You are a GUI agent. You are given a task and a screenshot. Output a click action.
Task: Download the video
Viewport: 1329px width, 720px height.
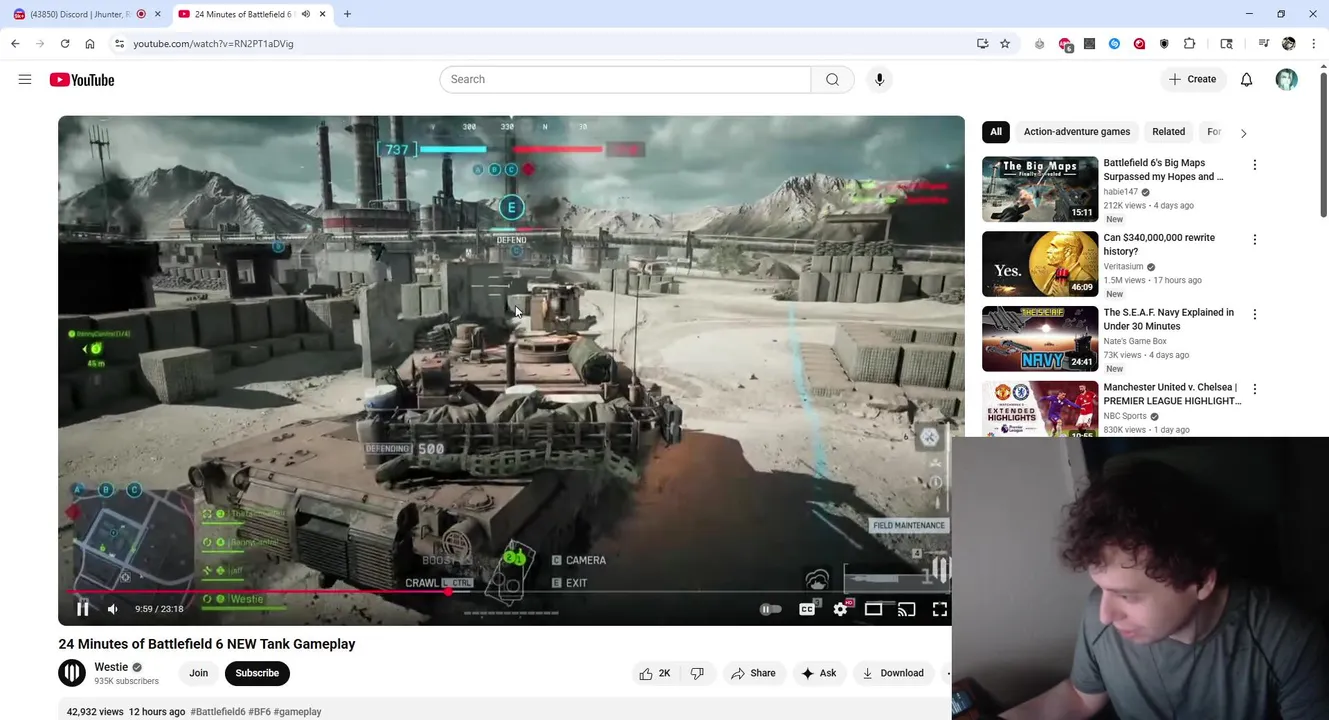pyautogui.click(x=893, y=674)
